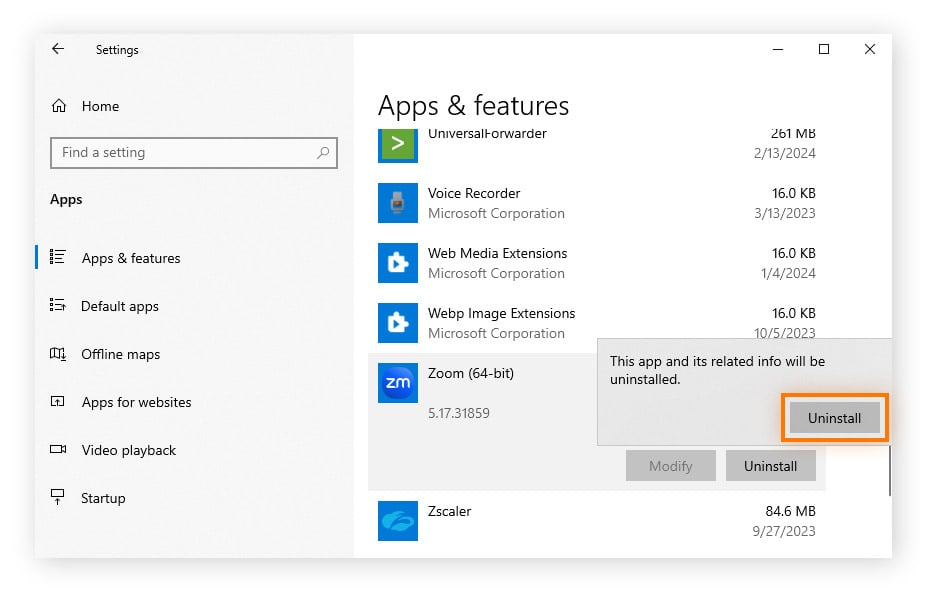This screenshot has width=926, height=595.
Task: Click the Offline maps map icon
Action: point(57,354)
